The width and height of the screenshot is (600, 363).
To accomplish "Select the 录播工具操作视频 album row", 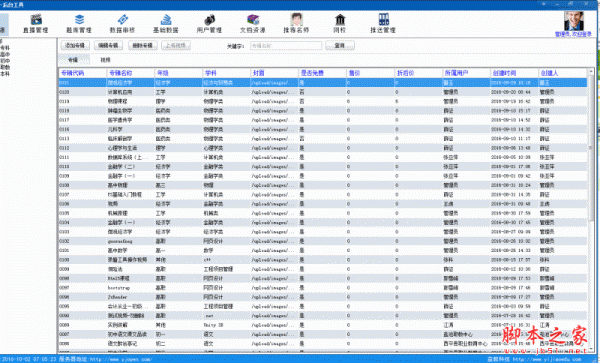I will 323,260.
